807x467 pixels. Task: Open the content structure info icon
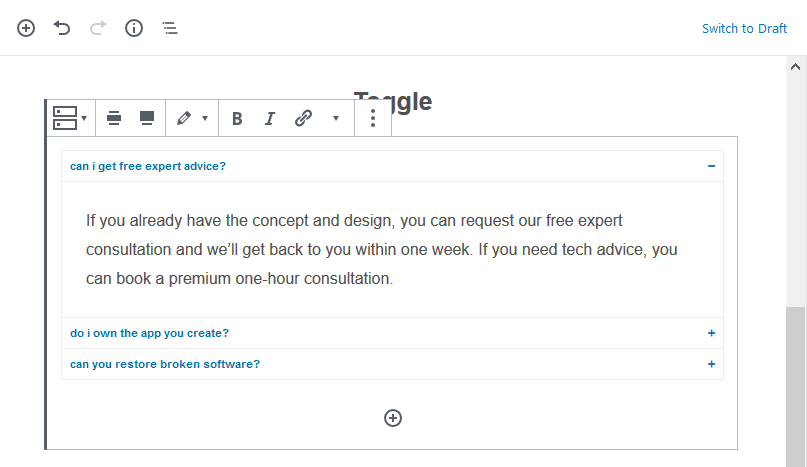[x=134, y=28]
